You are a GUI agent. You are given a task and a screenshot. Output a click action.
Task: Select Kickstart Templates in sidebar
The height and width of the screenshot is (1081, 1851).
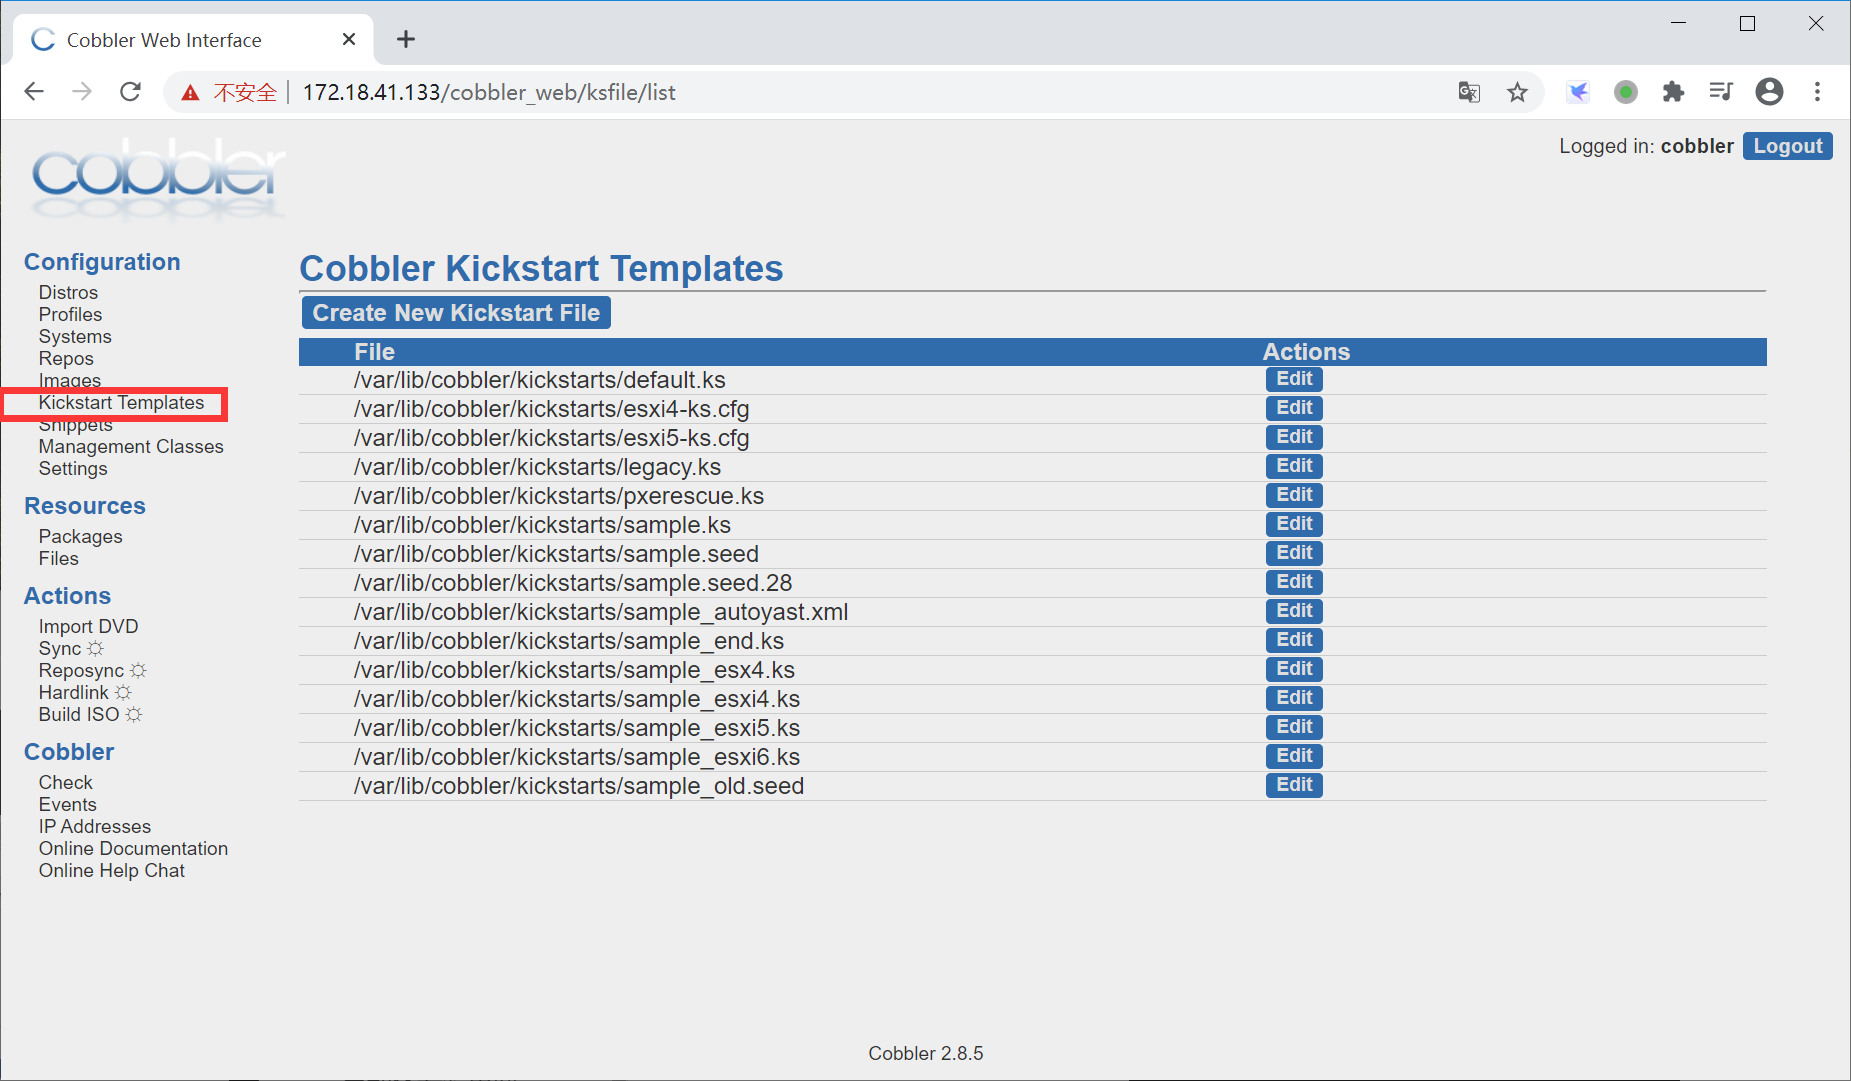point(121,402)
